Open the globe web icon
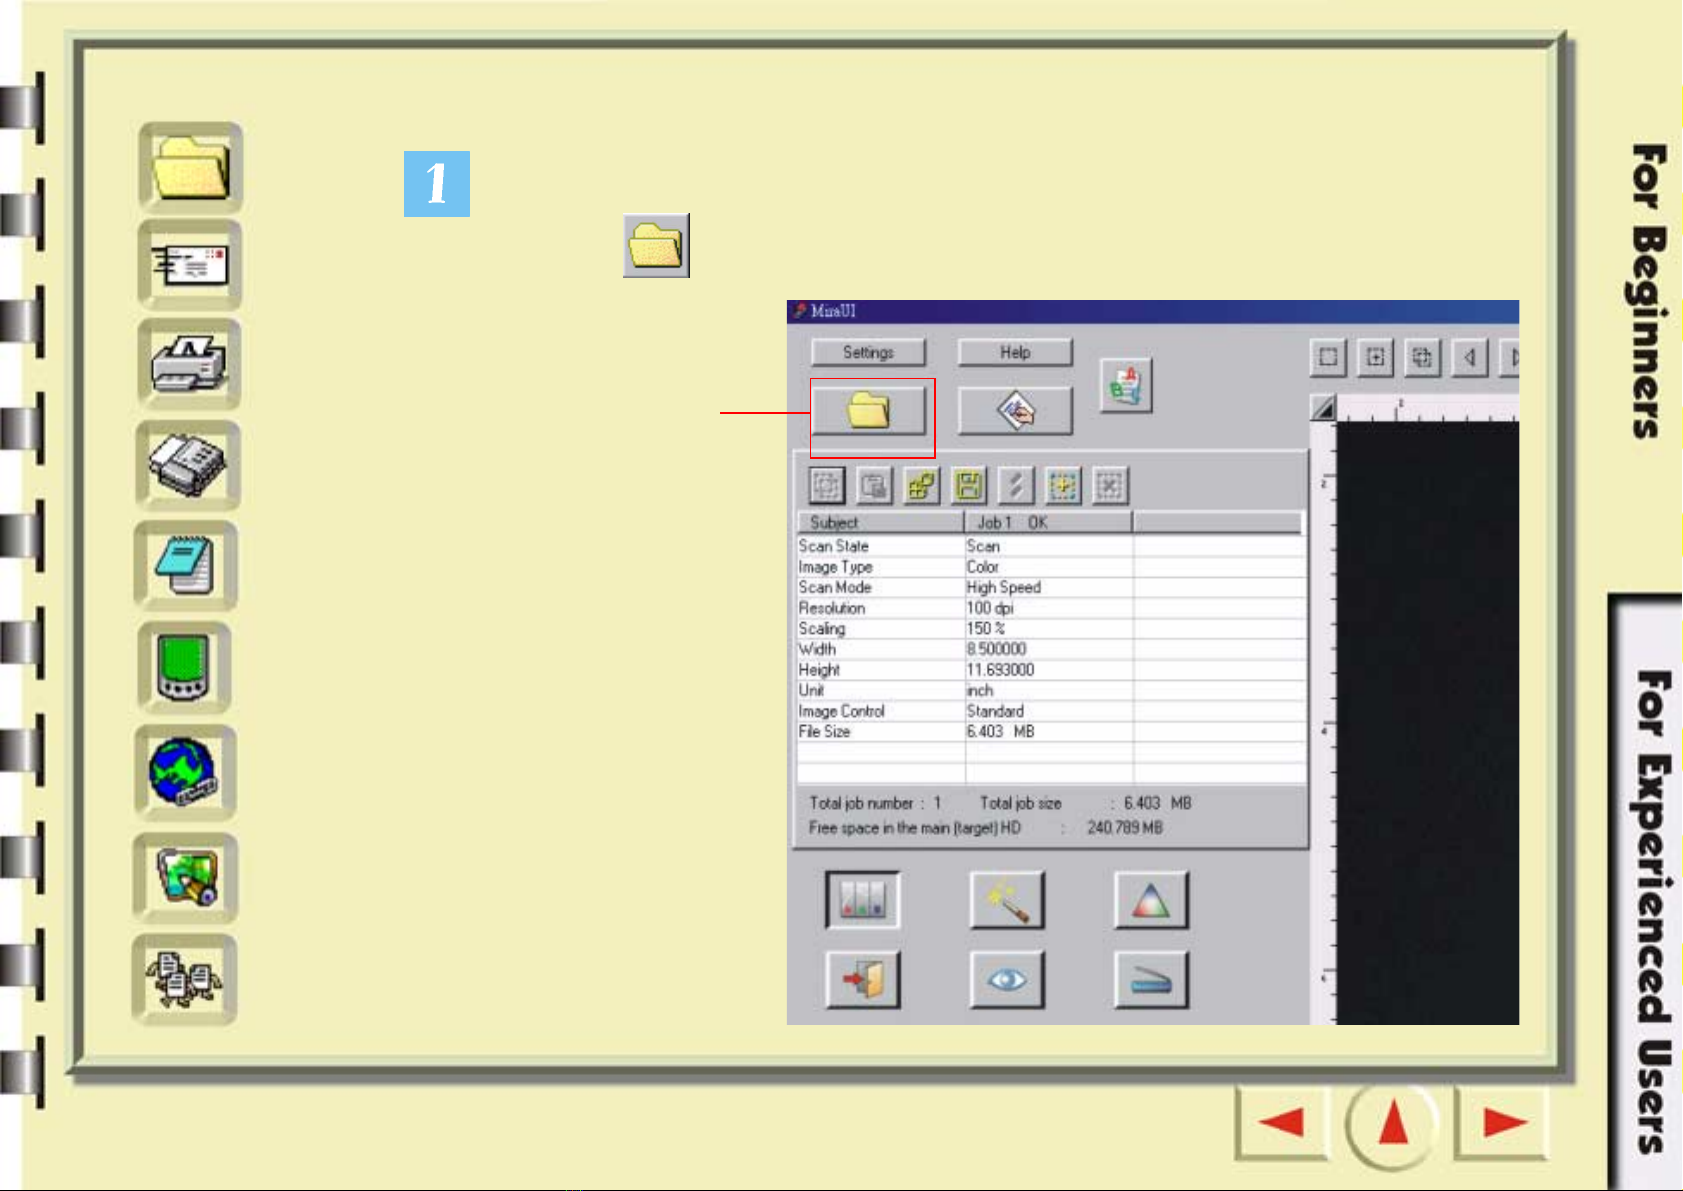 point(185,772)
